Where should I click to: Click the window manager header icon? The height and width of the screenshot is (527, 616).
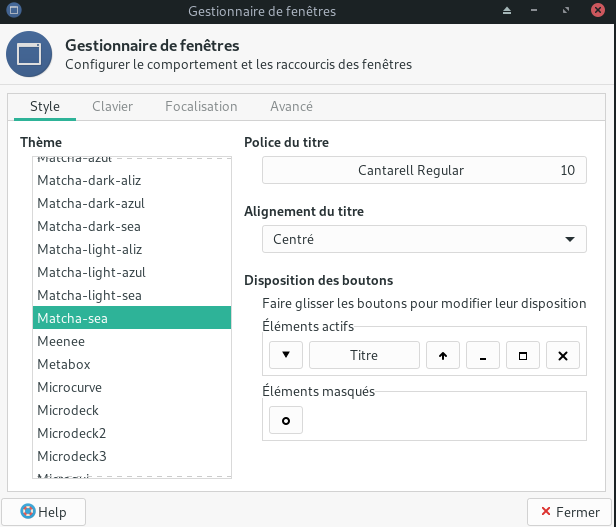click(x=29, y=56)
